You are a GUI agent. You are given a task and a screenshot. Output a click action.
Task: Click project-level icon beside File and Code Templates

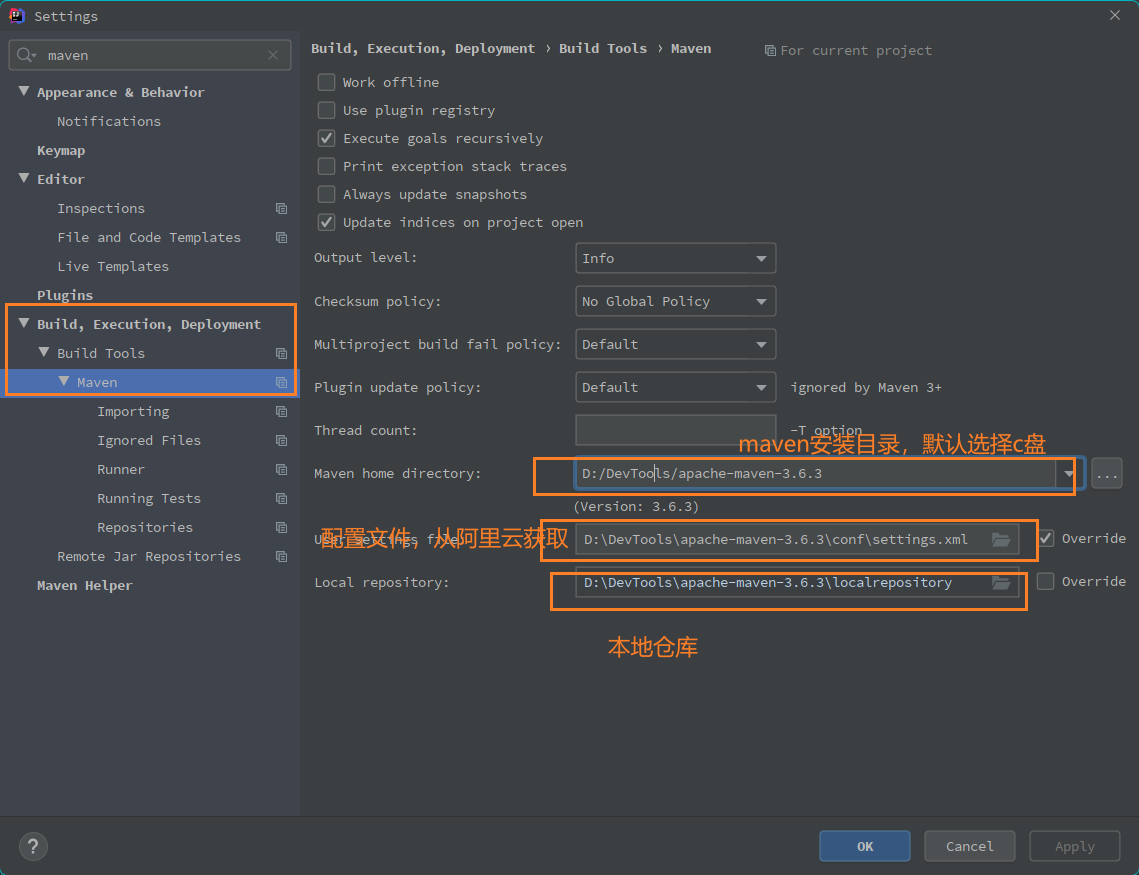[282, 237]
